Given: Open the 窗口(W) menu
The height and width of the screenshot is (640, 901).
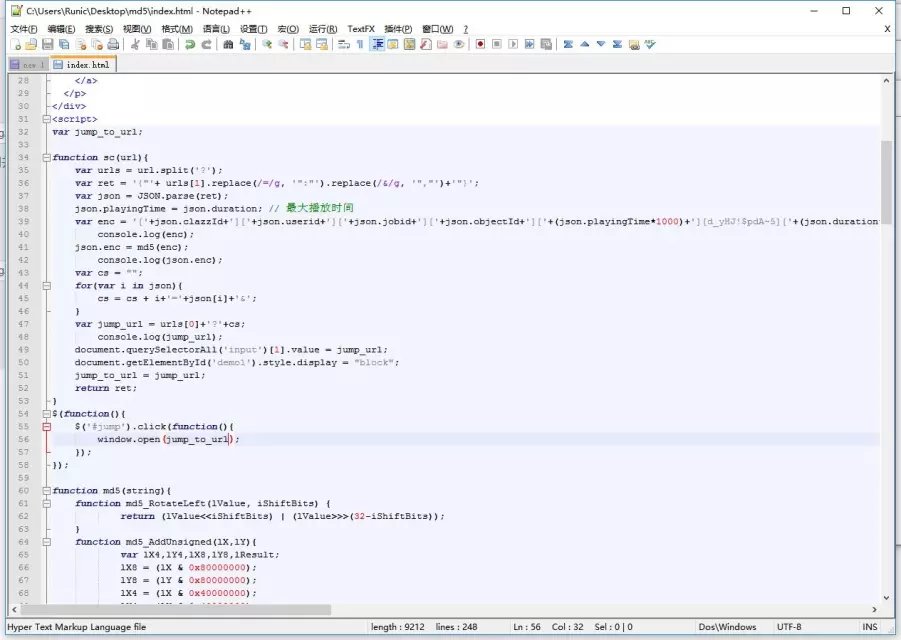Looking at the screenshot, I should coord(437,29).
